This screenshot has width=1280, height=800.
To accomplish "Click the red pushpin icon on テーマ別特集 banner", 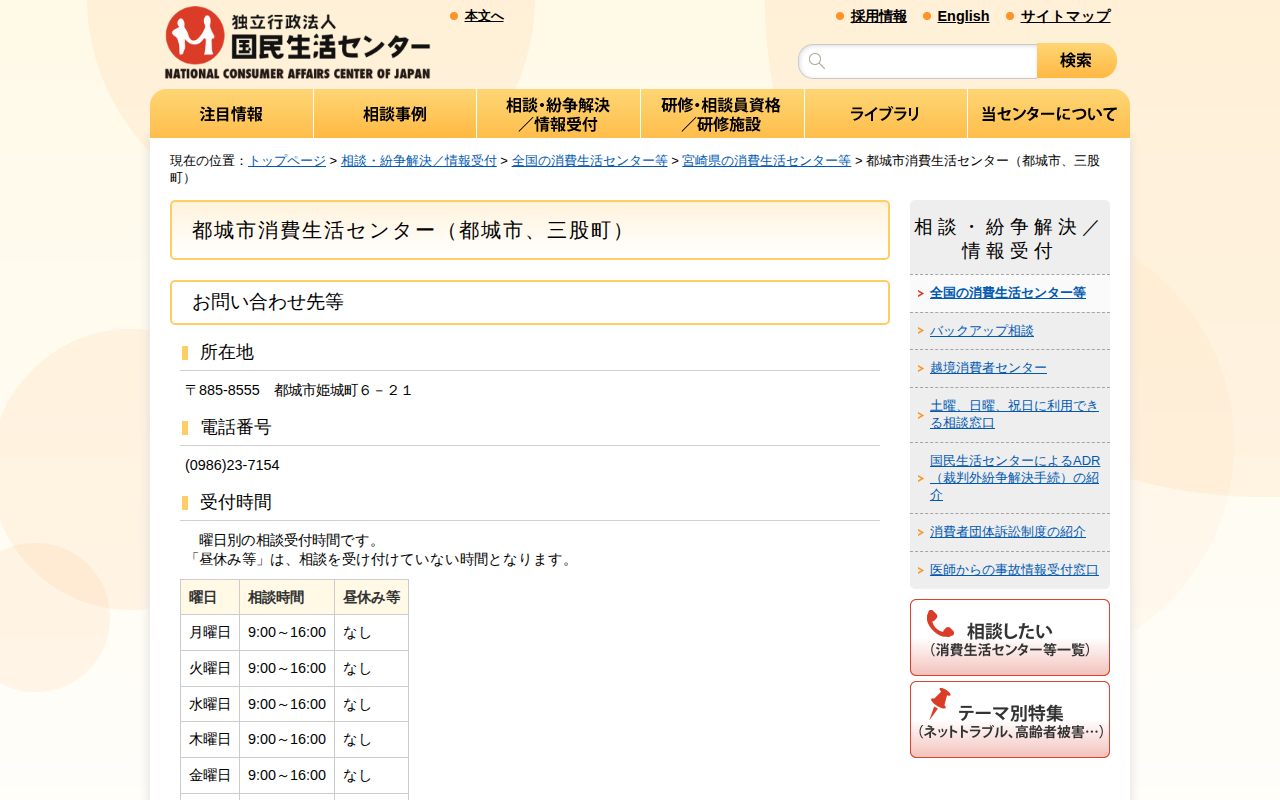I will [939, 703].
